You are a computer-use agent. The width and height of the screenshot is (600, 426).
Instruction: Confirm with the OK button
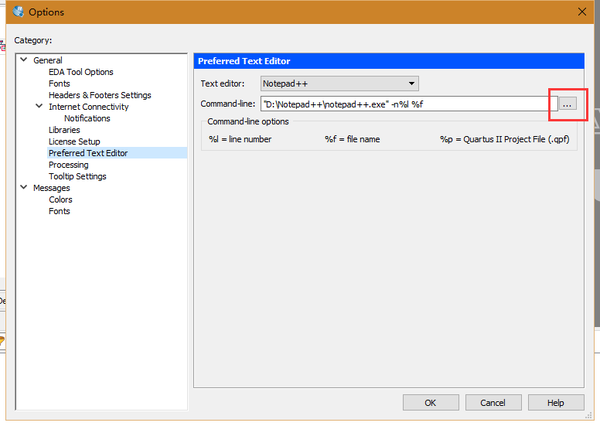tap(430, 403)
